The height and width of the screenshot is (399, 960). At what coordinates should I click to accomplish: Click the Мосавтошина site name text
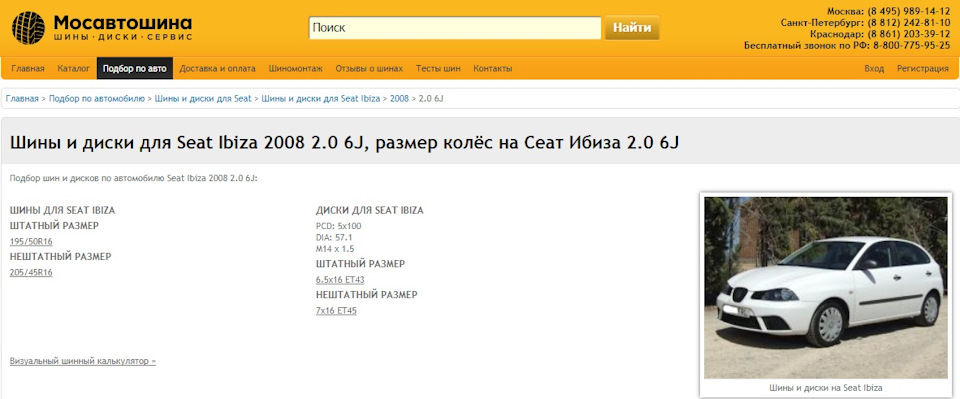point(122,23)
